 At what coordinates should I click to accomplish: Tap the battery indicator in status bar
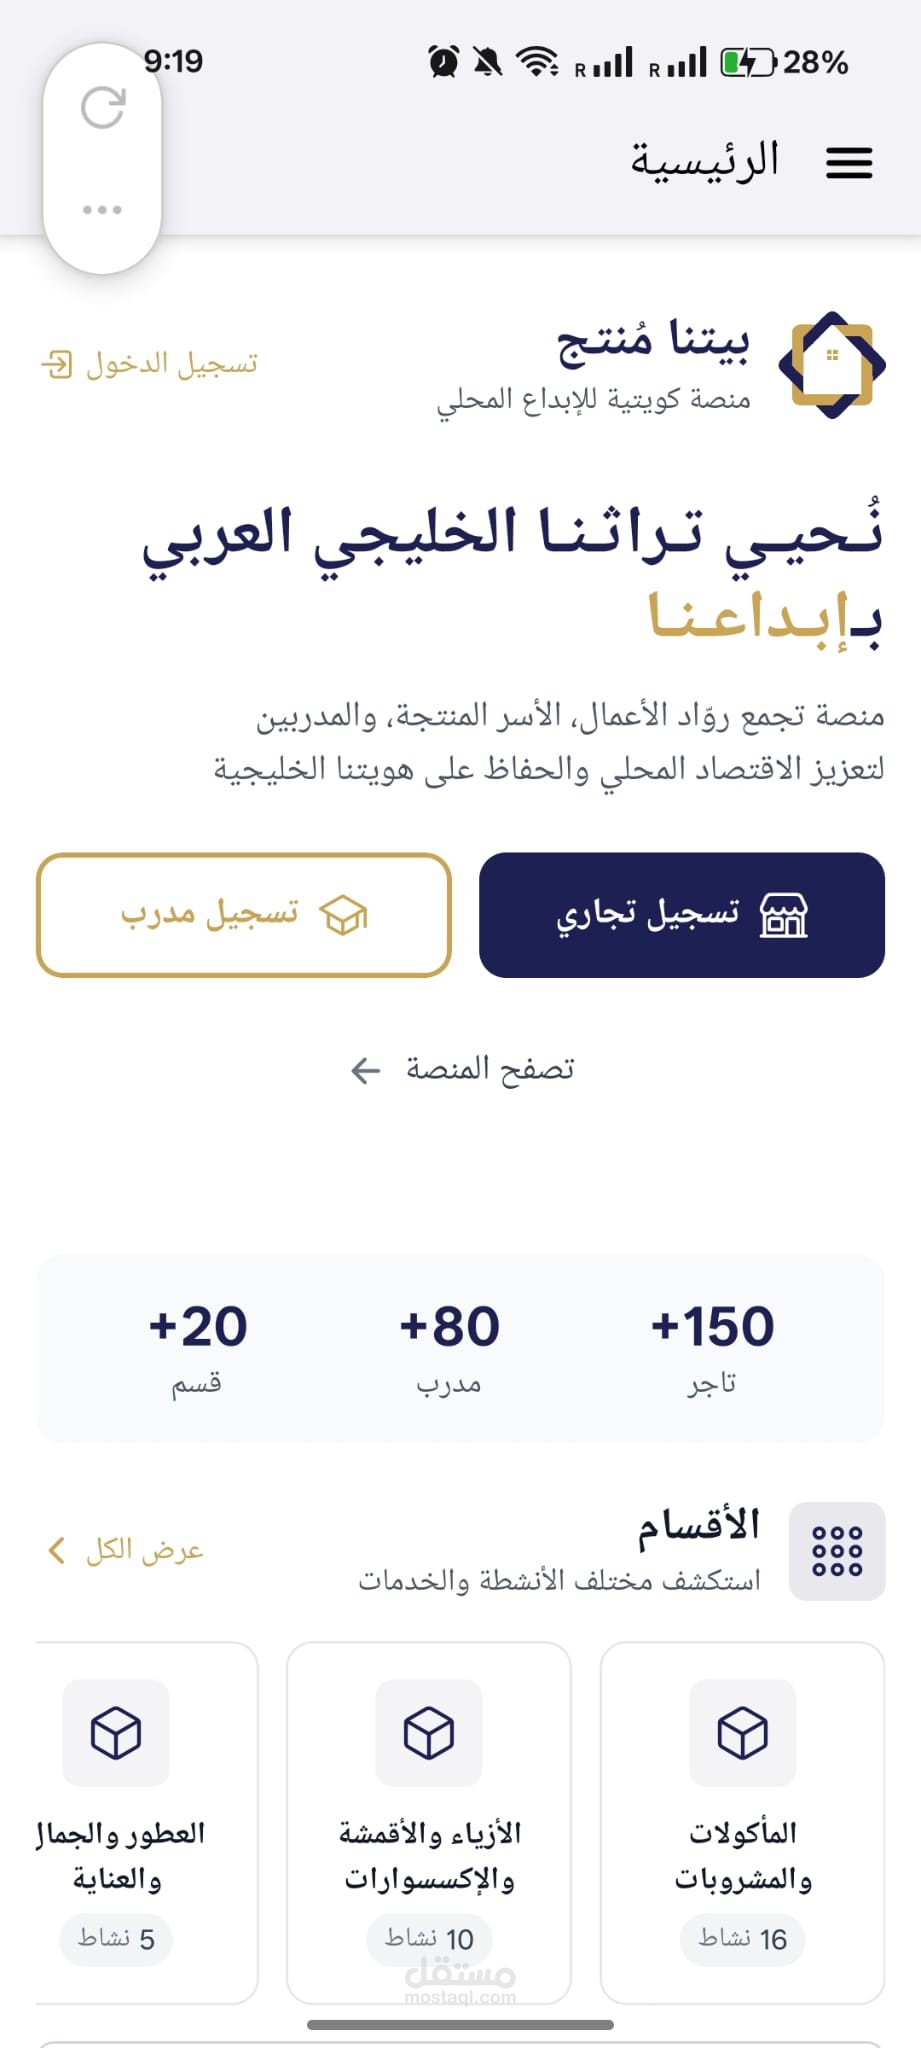(748, 63)
